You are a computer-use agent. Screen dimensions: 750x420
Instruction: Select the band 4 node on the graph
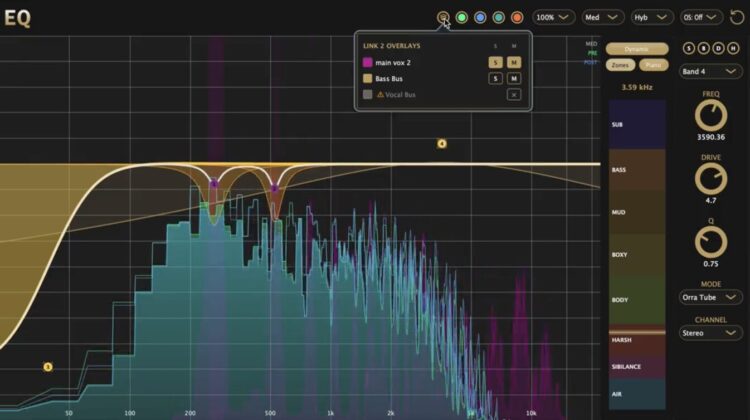(441, 144)
